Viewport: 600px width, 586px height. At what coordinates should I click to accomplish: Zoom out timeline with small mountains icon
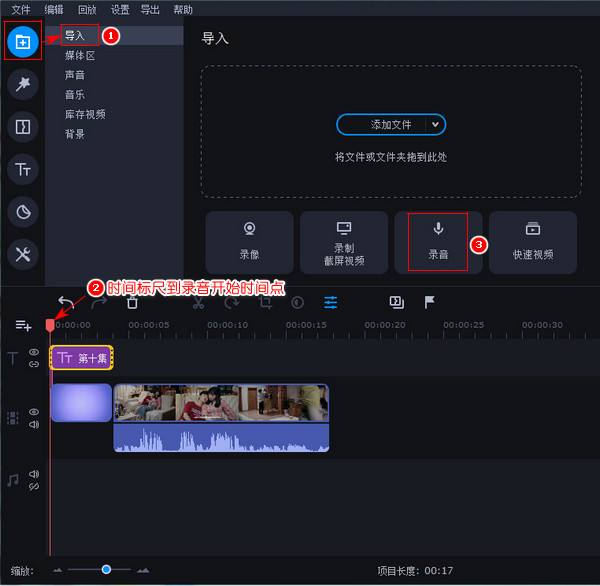coord(57,570)
